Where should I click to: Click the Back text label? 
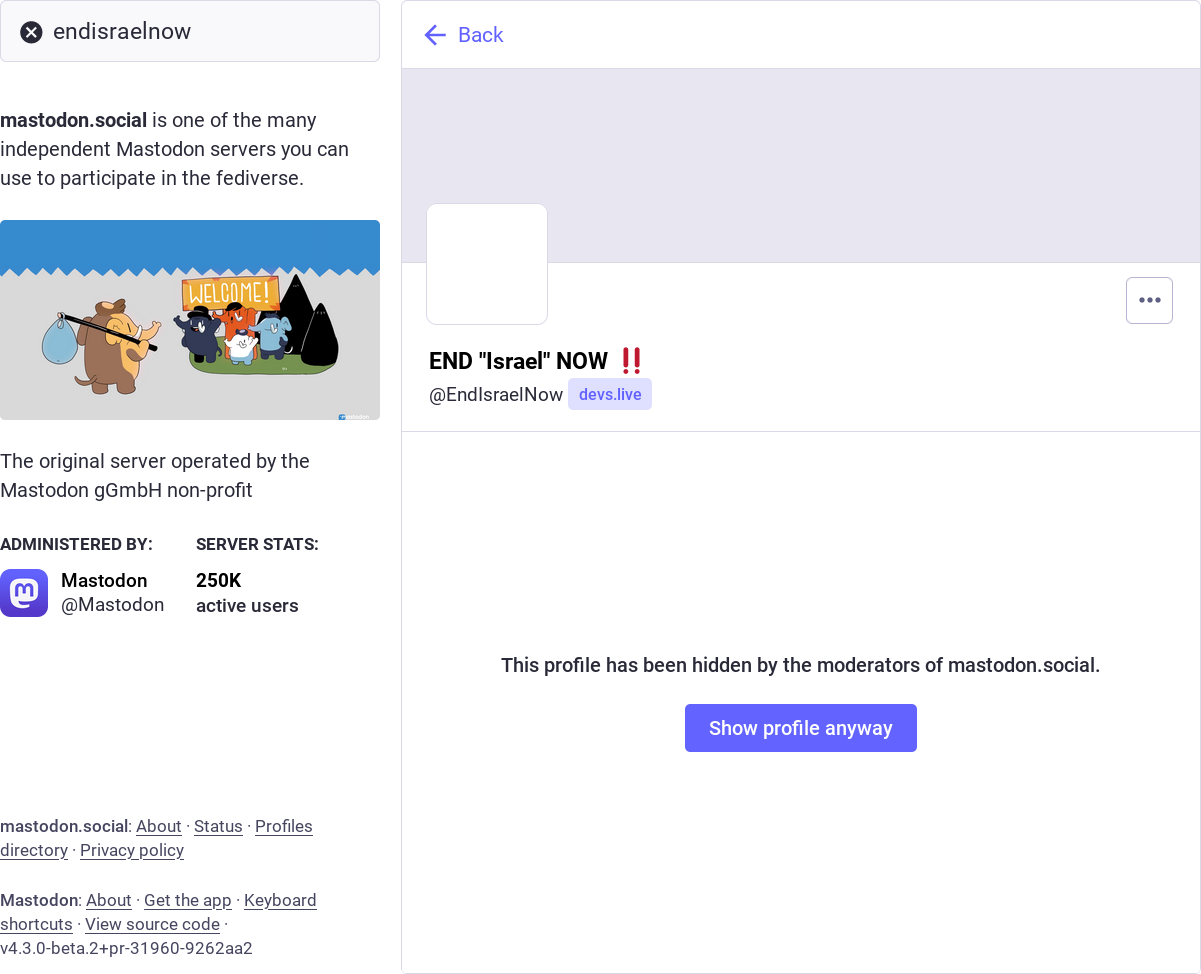coord(481,35)
